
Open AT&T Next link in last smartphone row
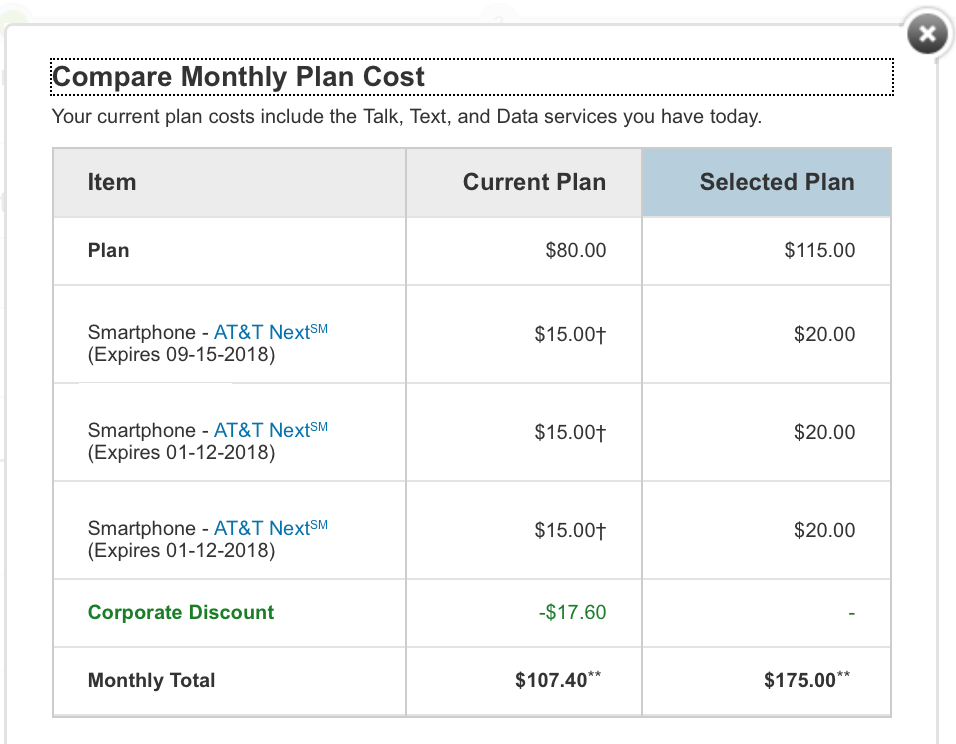coord(270,529)
